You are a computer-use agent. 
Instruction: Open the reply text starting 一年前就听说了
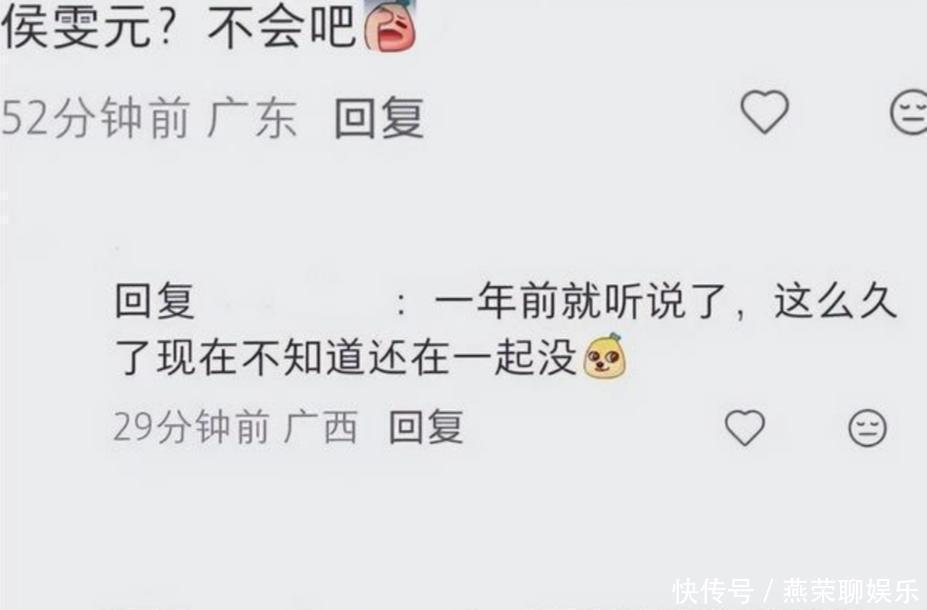coord(666,301)
